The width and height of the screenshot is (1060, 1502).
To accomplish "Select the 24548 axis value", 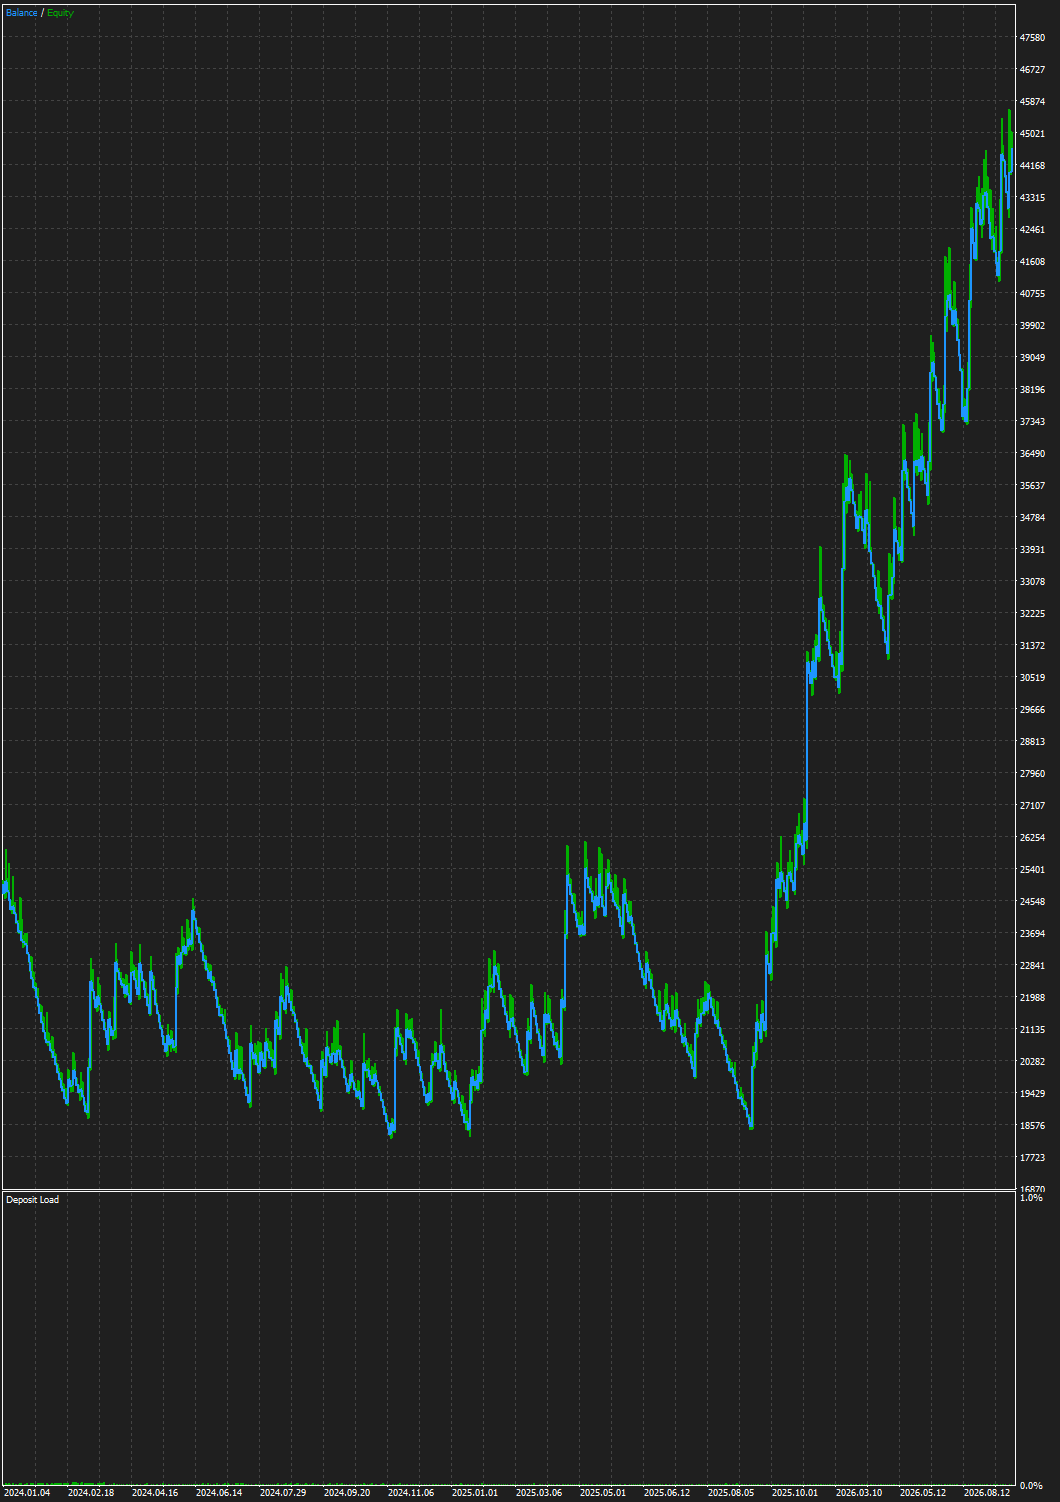I will click(x=1032, y=902).
